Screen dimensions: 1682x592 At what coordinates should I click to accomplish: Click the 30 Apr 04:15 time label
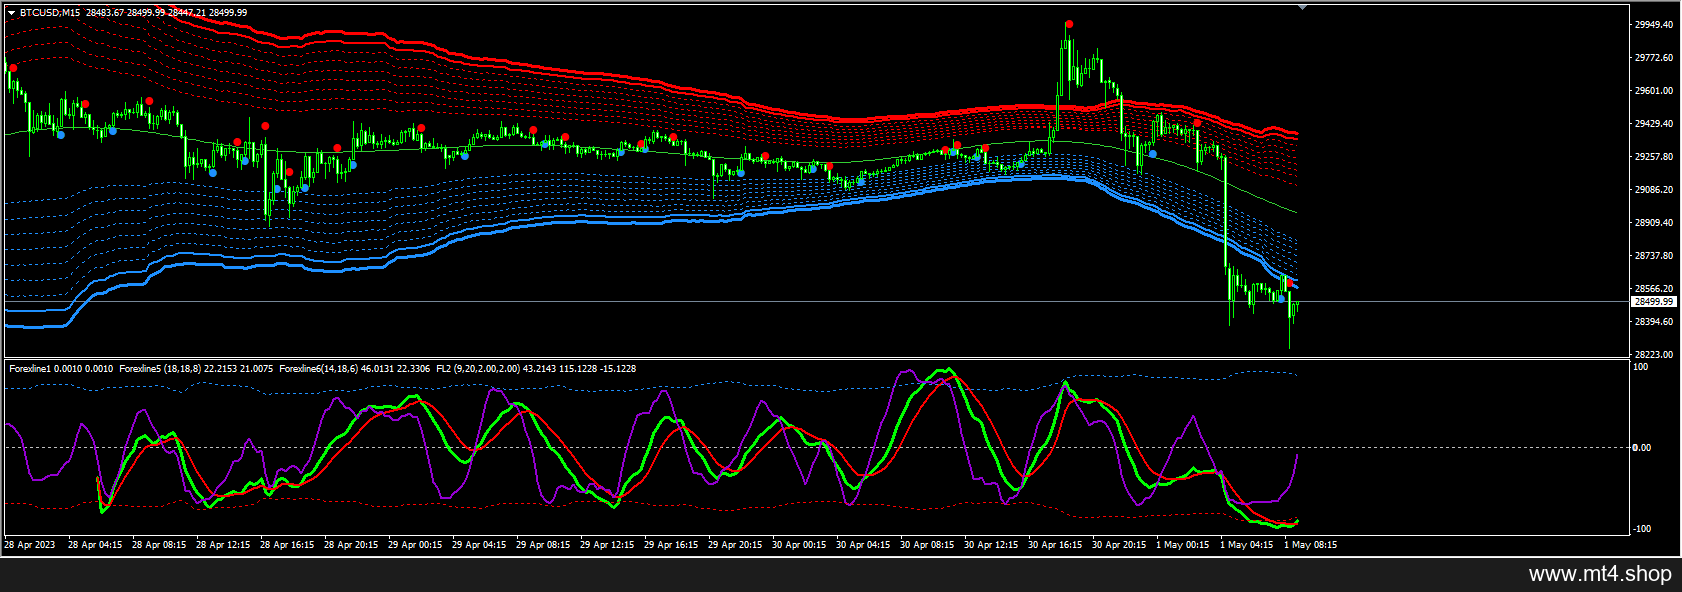[863, 545]
